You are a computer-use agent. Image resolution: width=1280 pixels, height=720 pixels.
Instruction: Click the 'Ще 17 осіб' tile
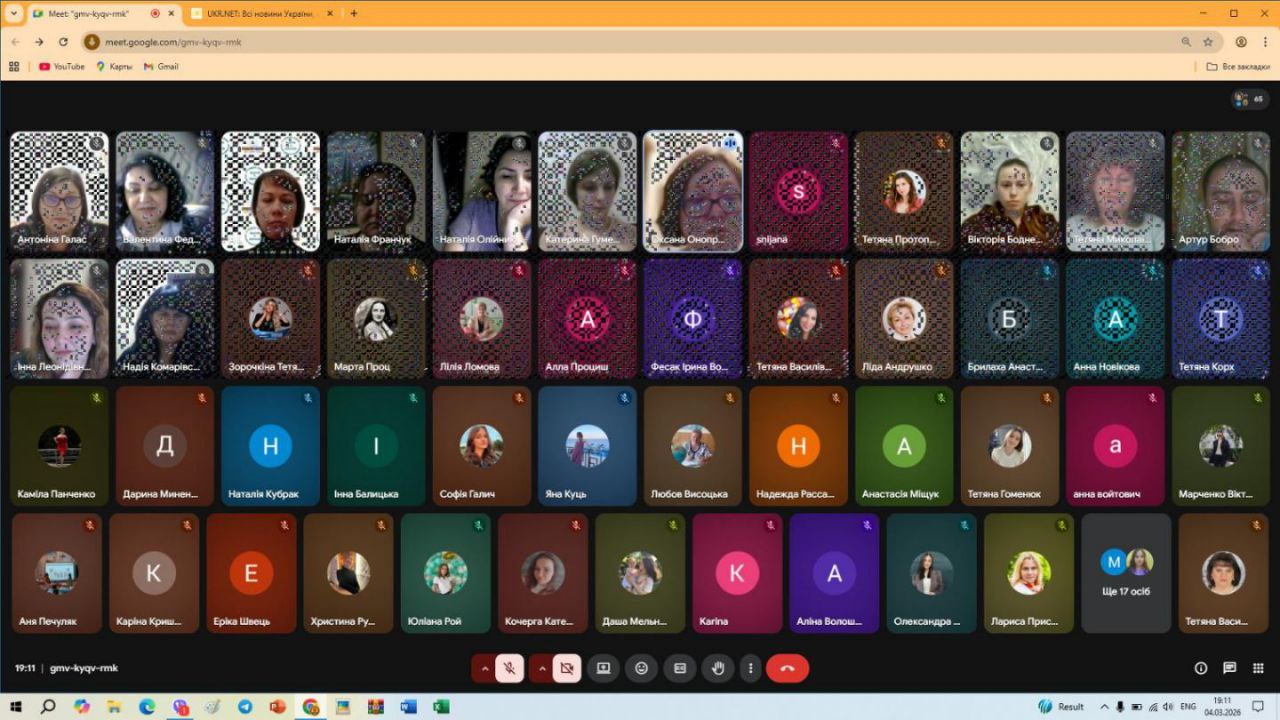click(x=1126, y=573)
